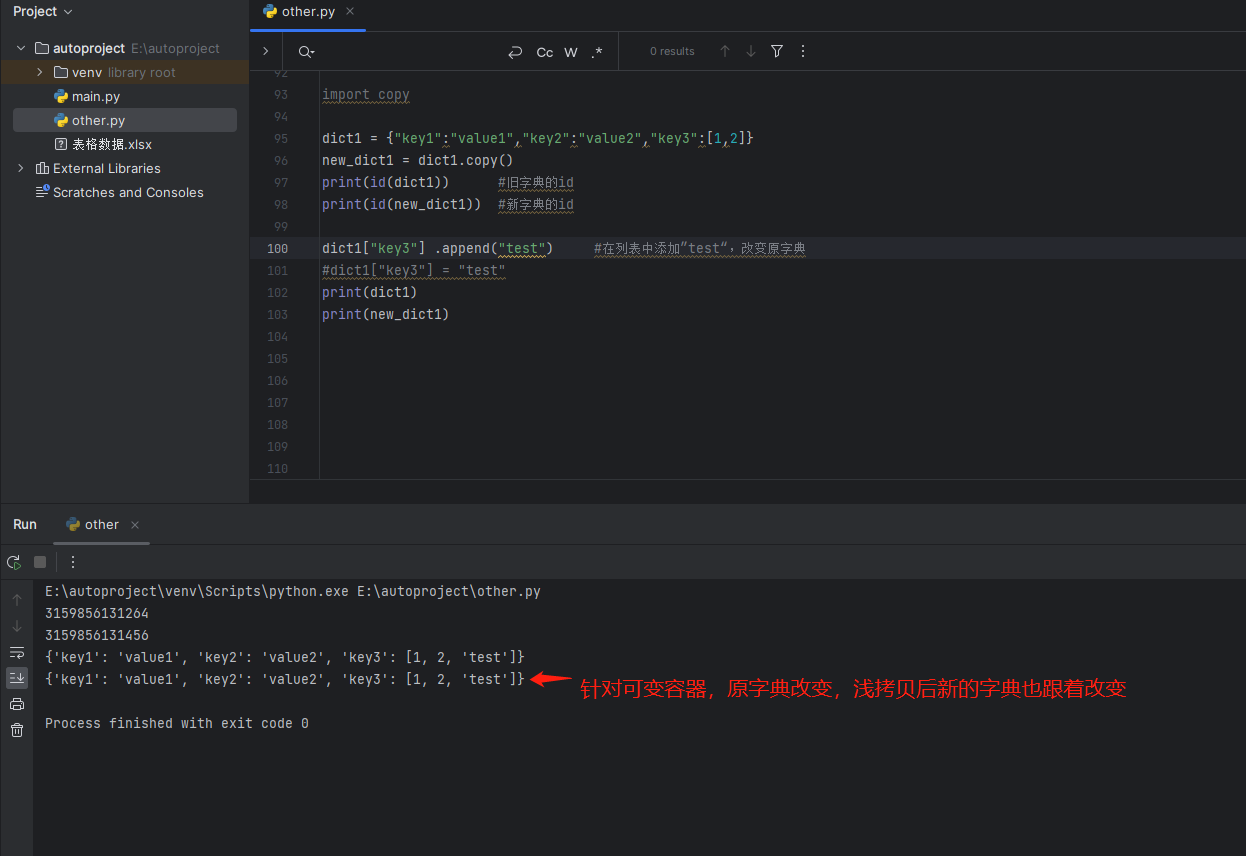Viewport: 1246px width, 856px height.
Task: Go to next search occurrence
Action: click(751, 51)
